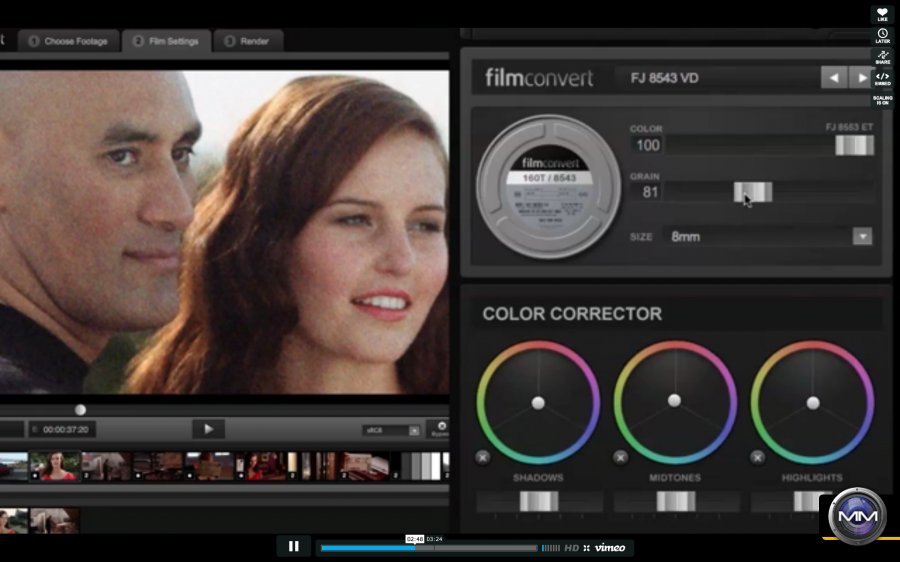Reset the Shadows color wheel

(x=483, y=457)
